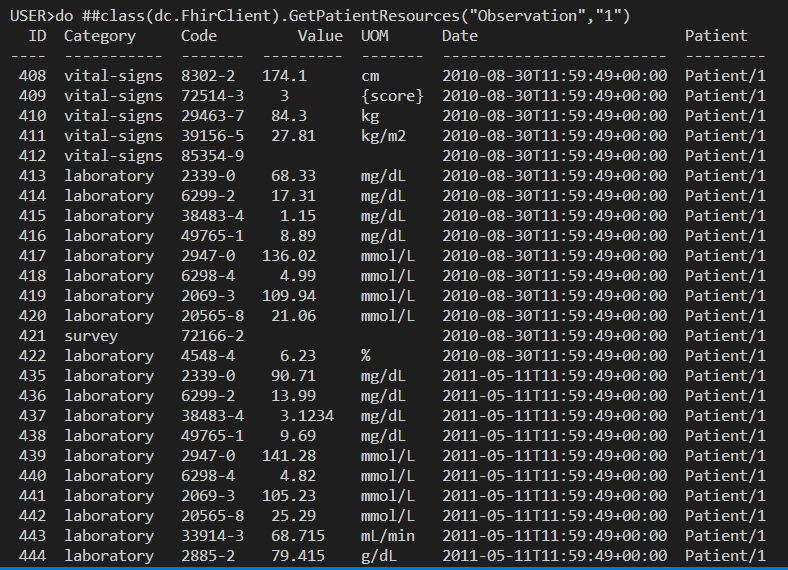Image resolution: width=788 pixels, height=570 pixels.
Task: Select the date in row 408
Action: point(555,76)
